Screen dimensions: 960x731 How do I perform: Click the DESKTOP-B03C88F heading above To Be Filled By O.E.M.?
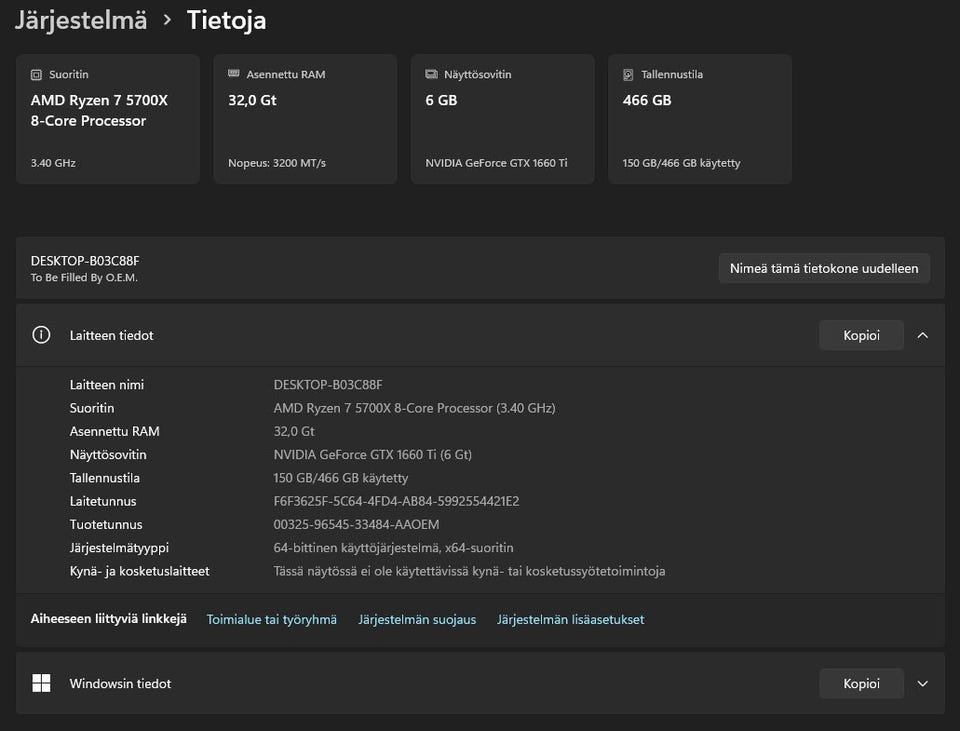pyautogui.click(x=85, y=261)
